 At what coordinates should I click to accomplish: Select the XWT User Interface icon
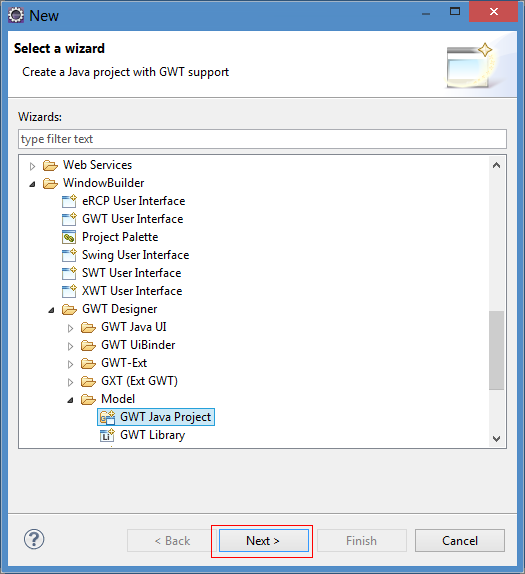69,291
